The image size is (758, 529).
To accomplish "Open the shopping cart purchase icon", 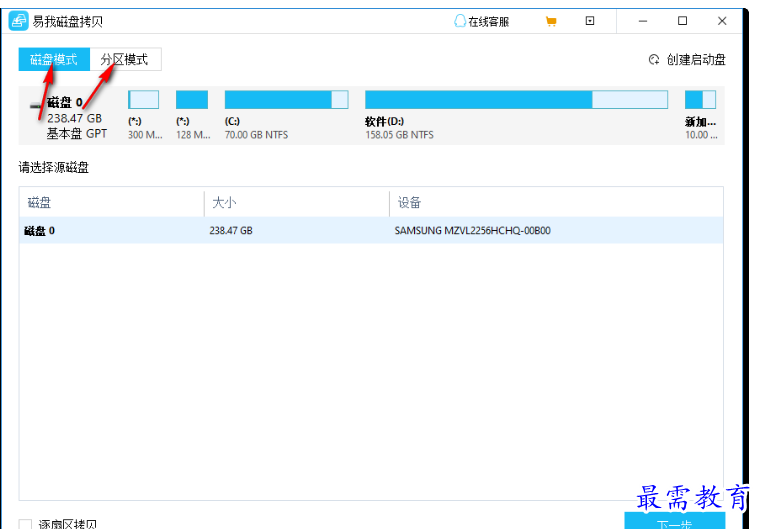I will [x=551, y=21].
